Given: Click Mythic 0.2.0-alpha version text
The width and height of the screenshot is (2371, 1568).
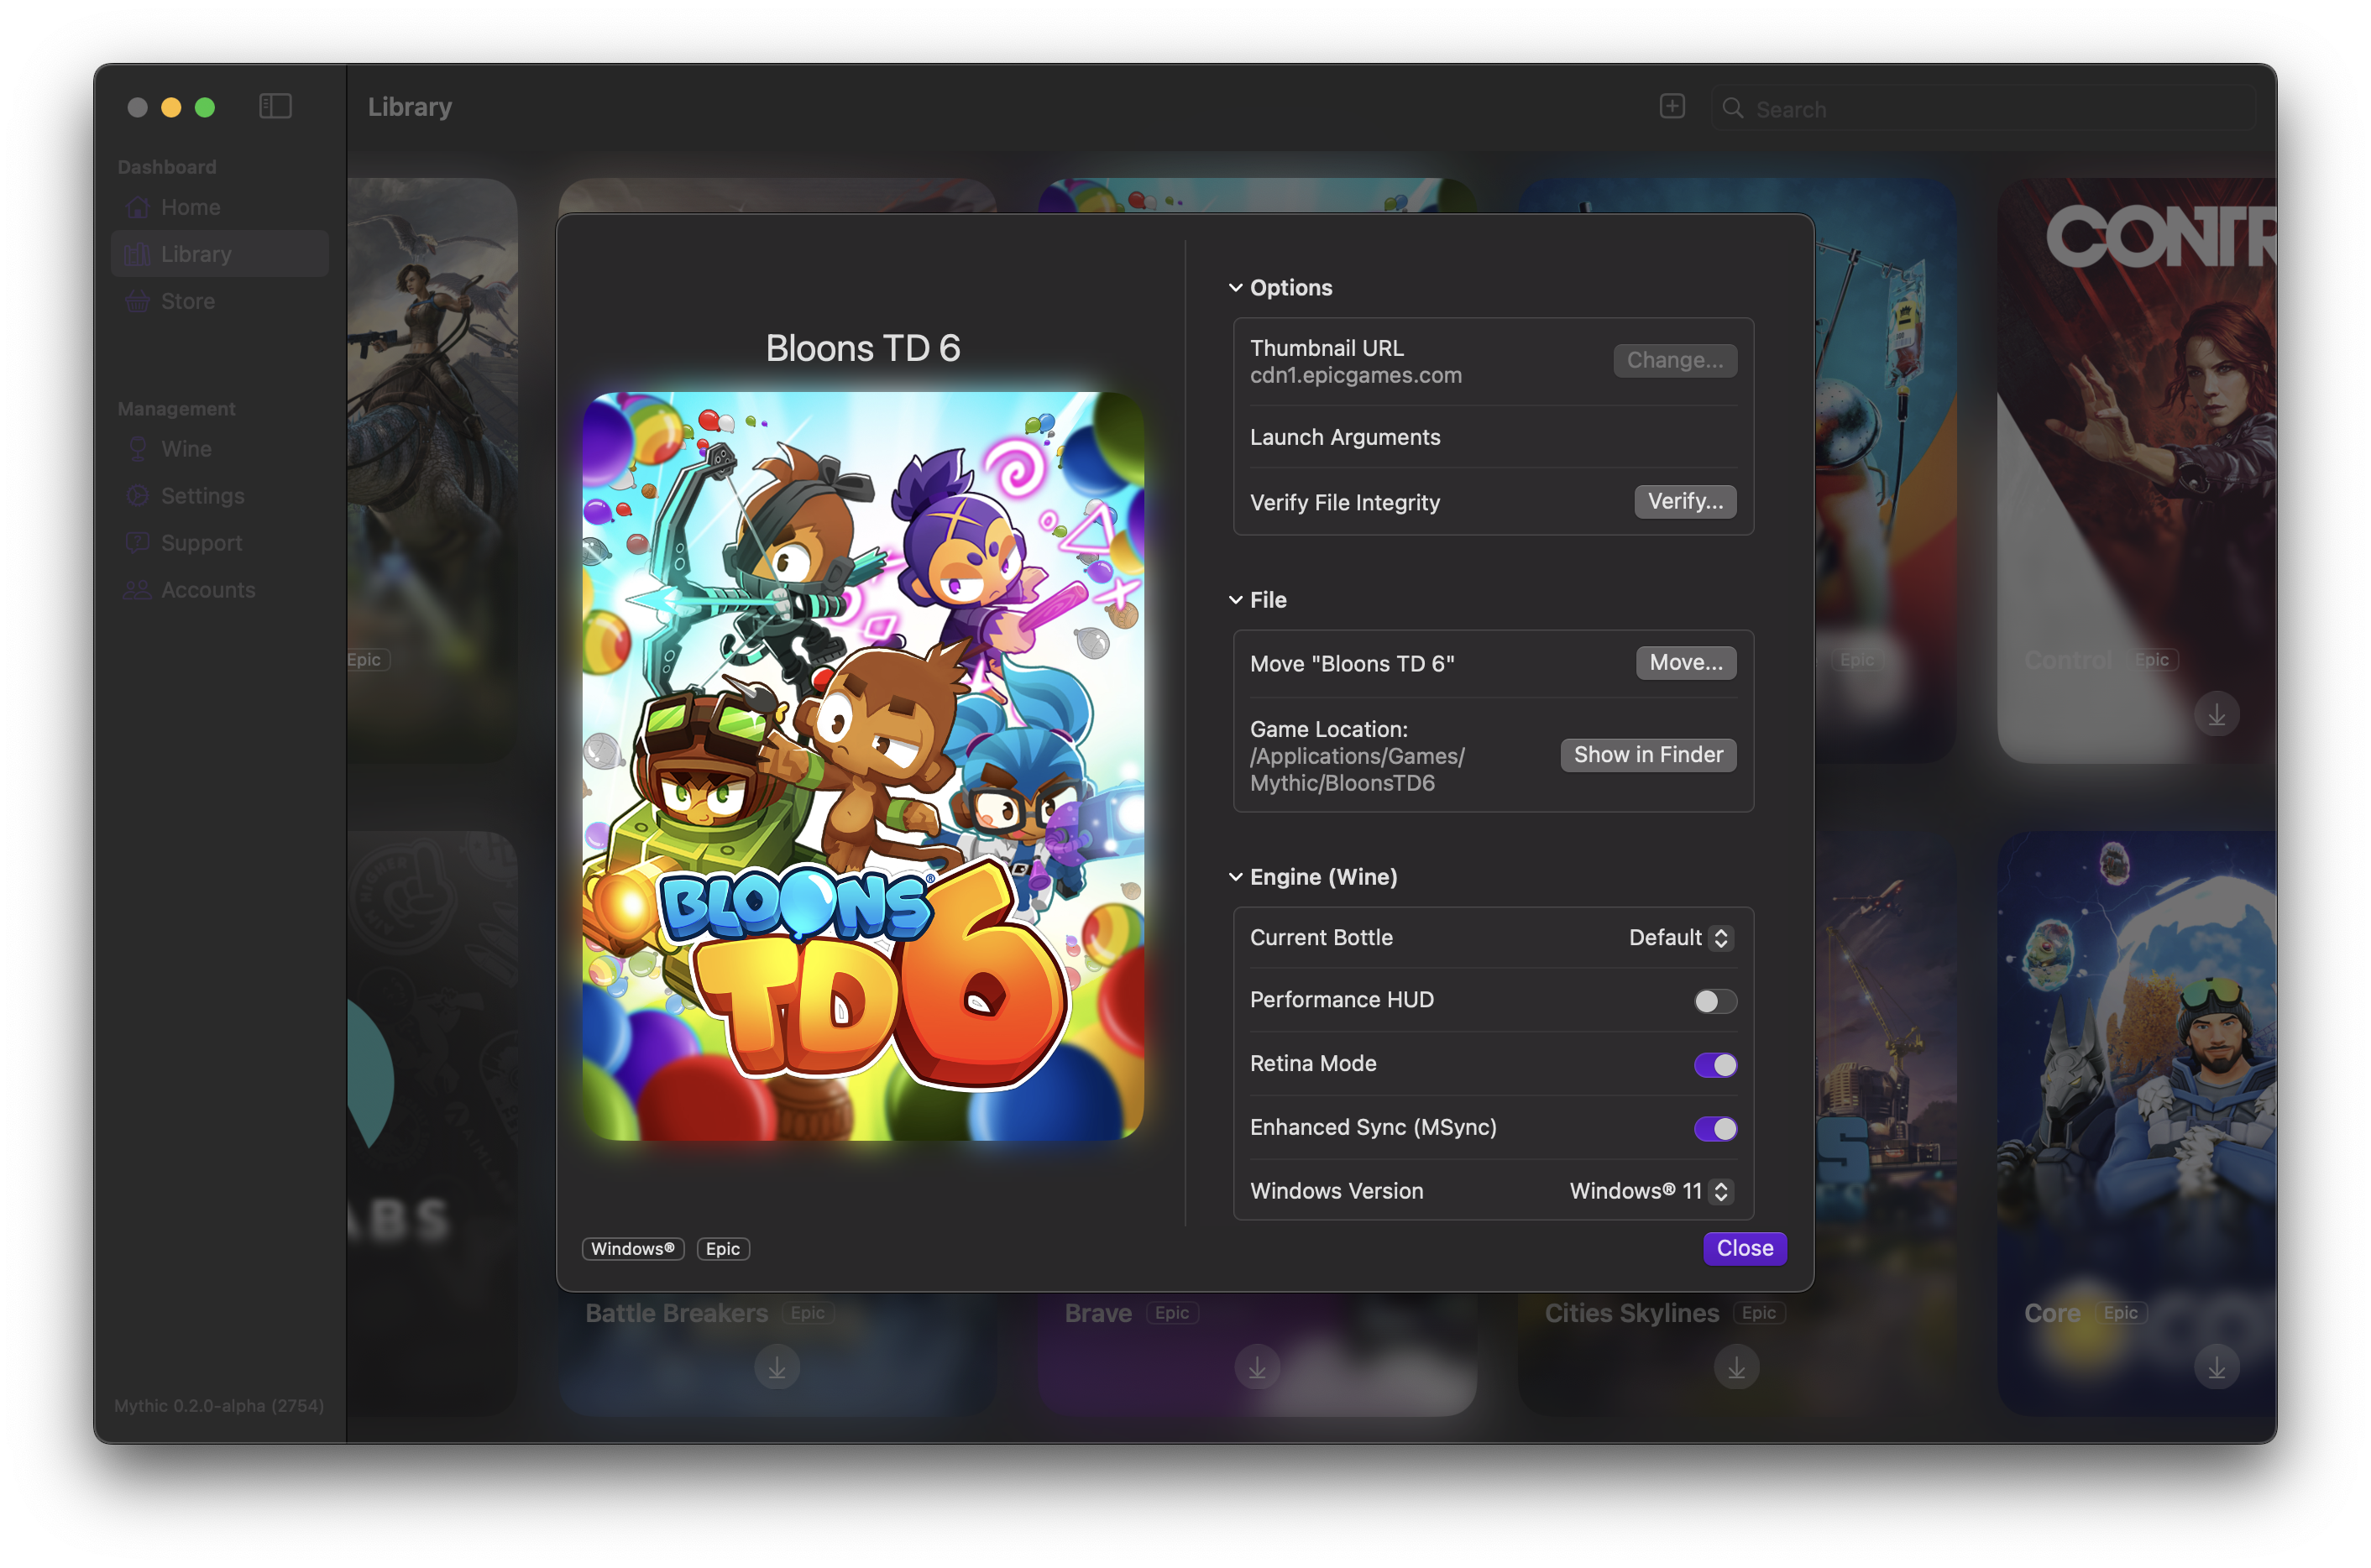Looking at the screenshot, I should coord(219,1406).
